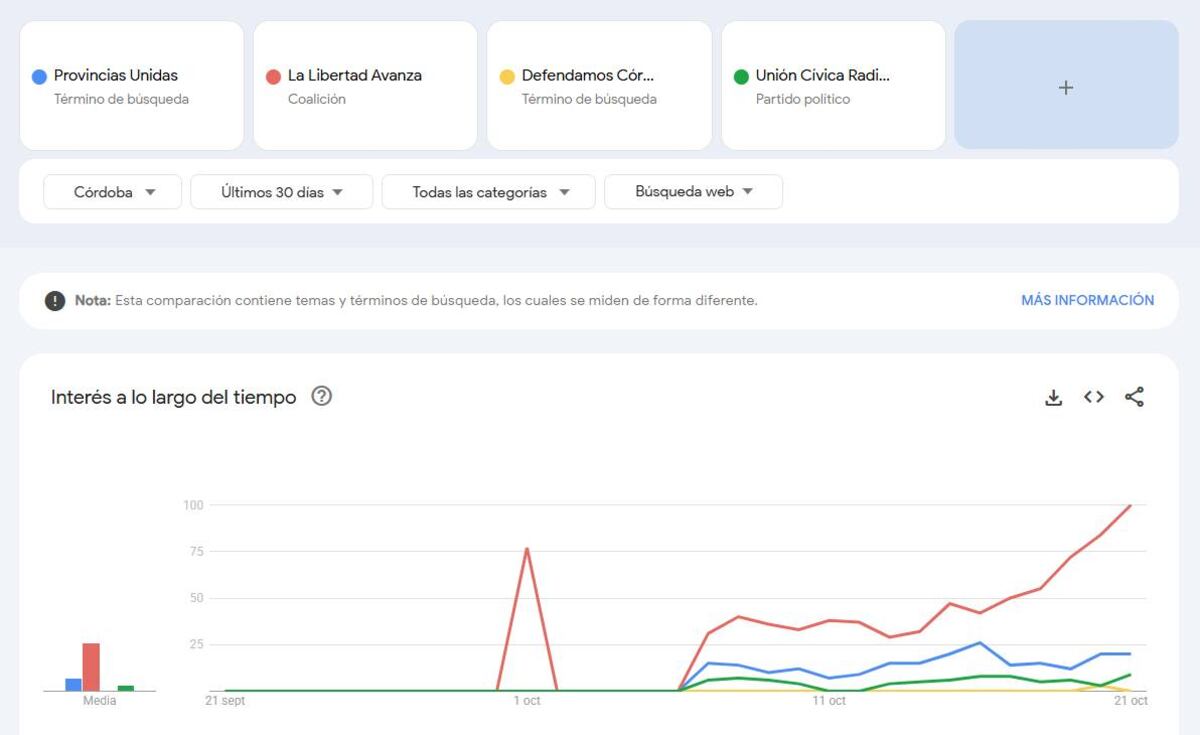This screenshot has height=735, width=1200.
Task: Open the Búsqueda web search type dropdown
Action: 694,192
